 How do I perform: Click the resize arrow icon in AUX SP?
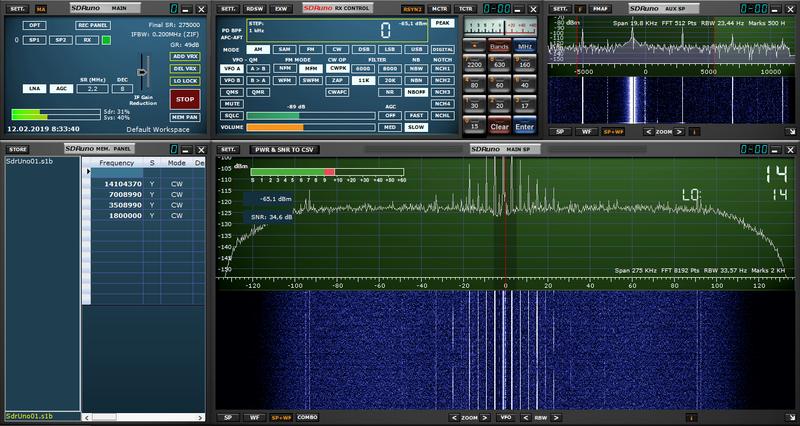click(790, 132)
